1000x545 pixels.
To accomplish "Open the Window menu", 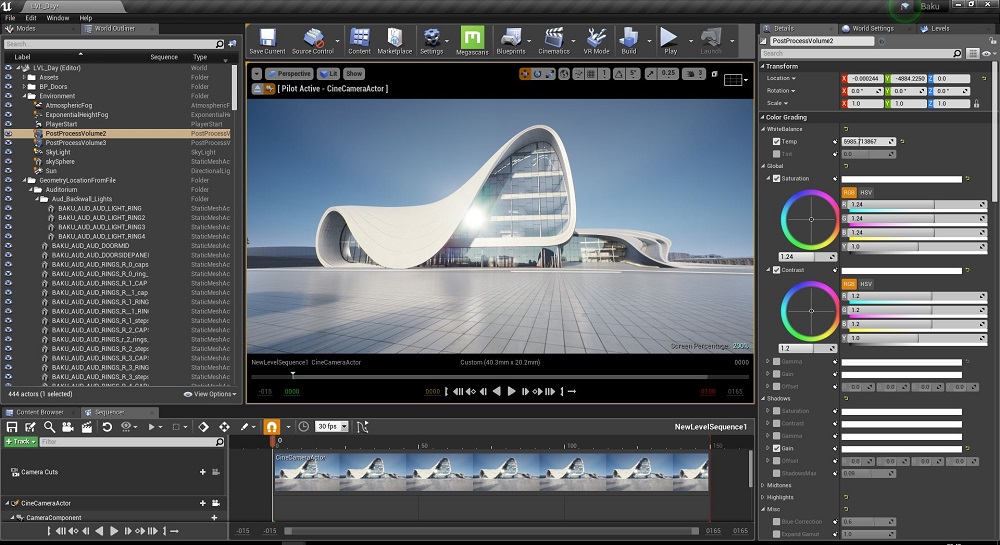I will pos(57,18).
